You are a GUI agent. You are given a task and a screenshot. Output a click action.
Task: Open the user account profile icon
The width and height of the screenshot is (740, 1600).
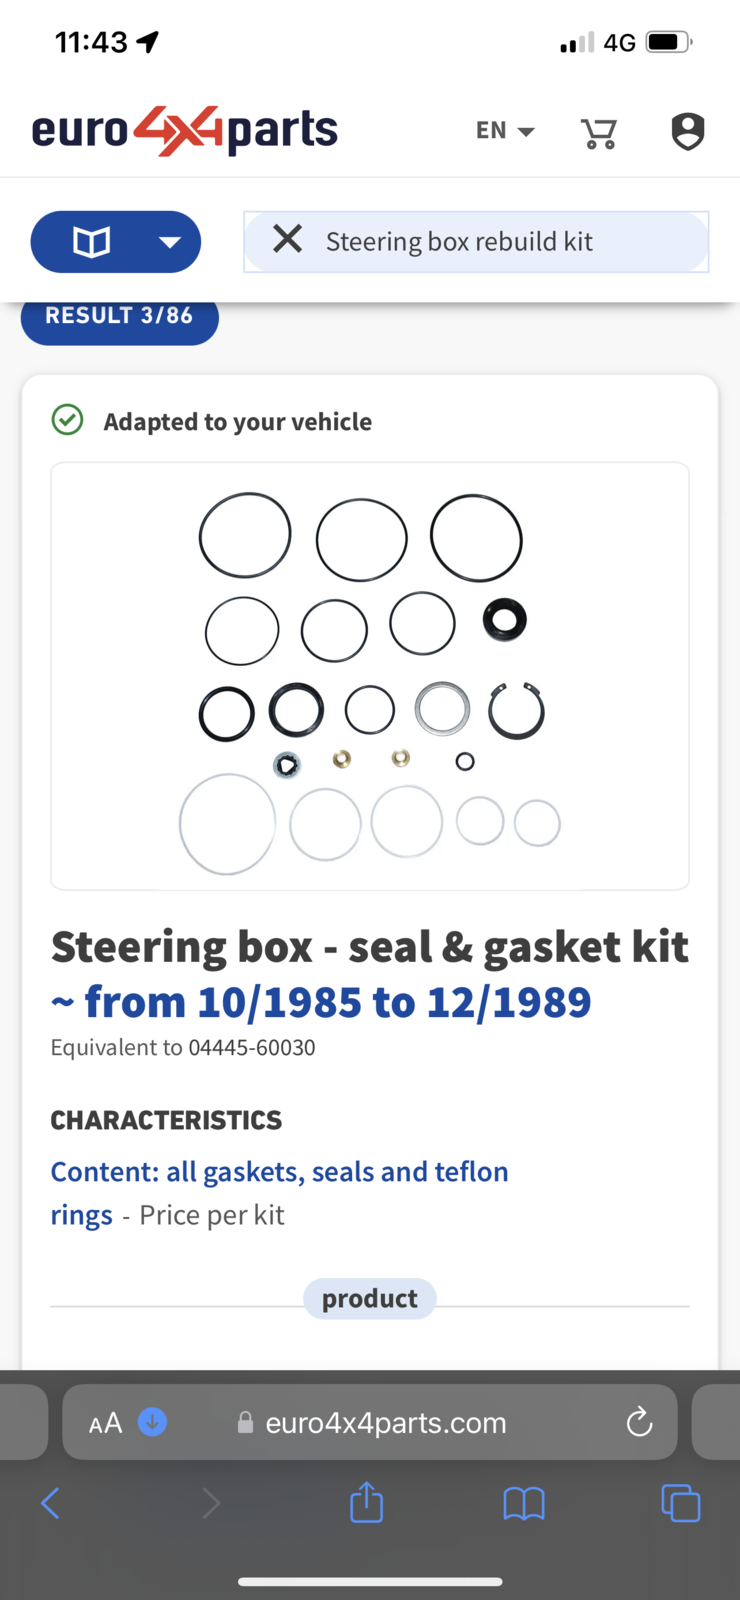[688, 131]
